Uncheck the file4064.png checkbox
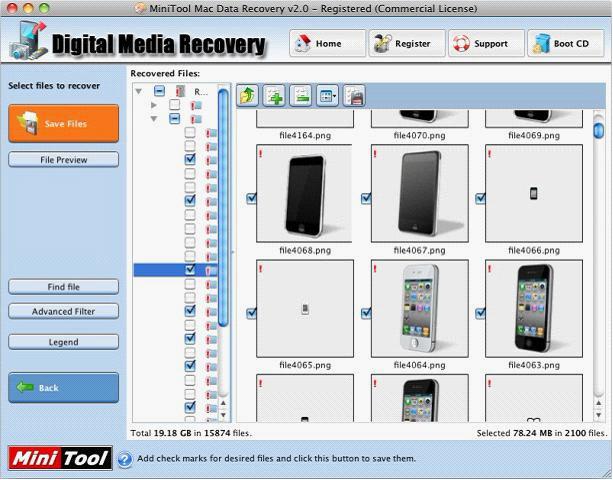 pos(366,313)
